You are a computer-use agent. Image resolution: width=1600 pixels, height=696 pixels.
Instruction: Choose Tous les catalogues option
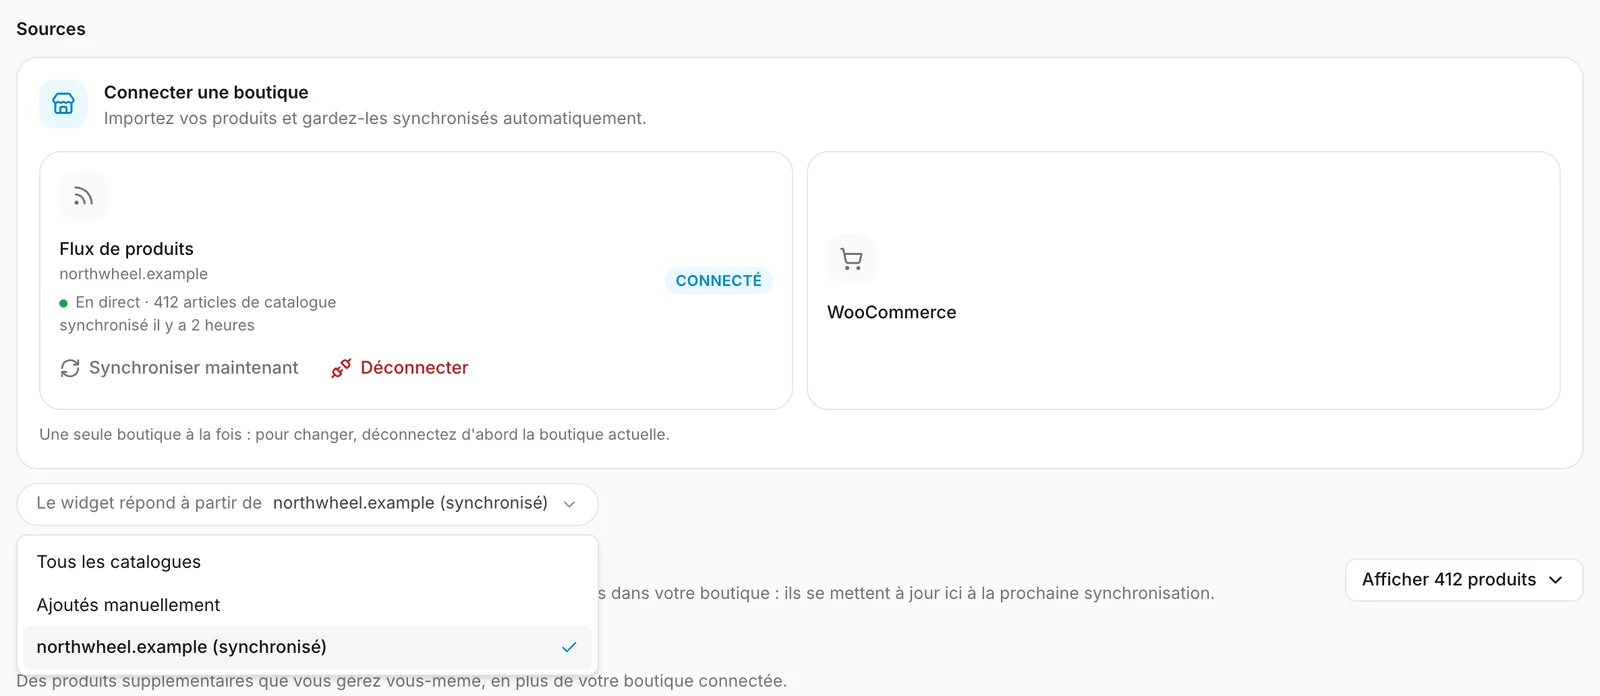point(307,562)
